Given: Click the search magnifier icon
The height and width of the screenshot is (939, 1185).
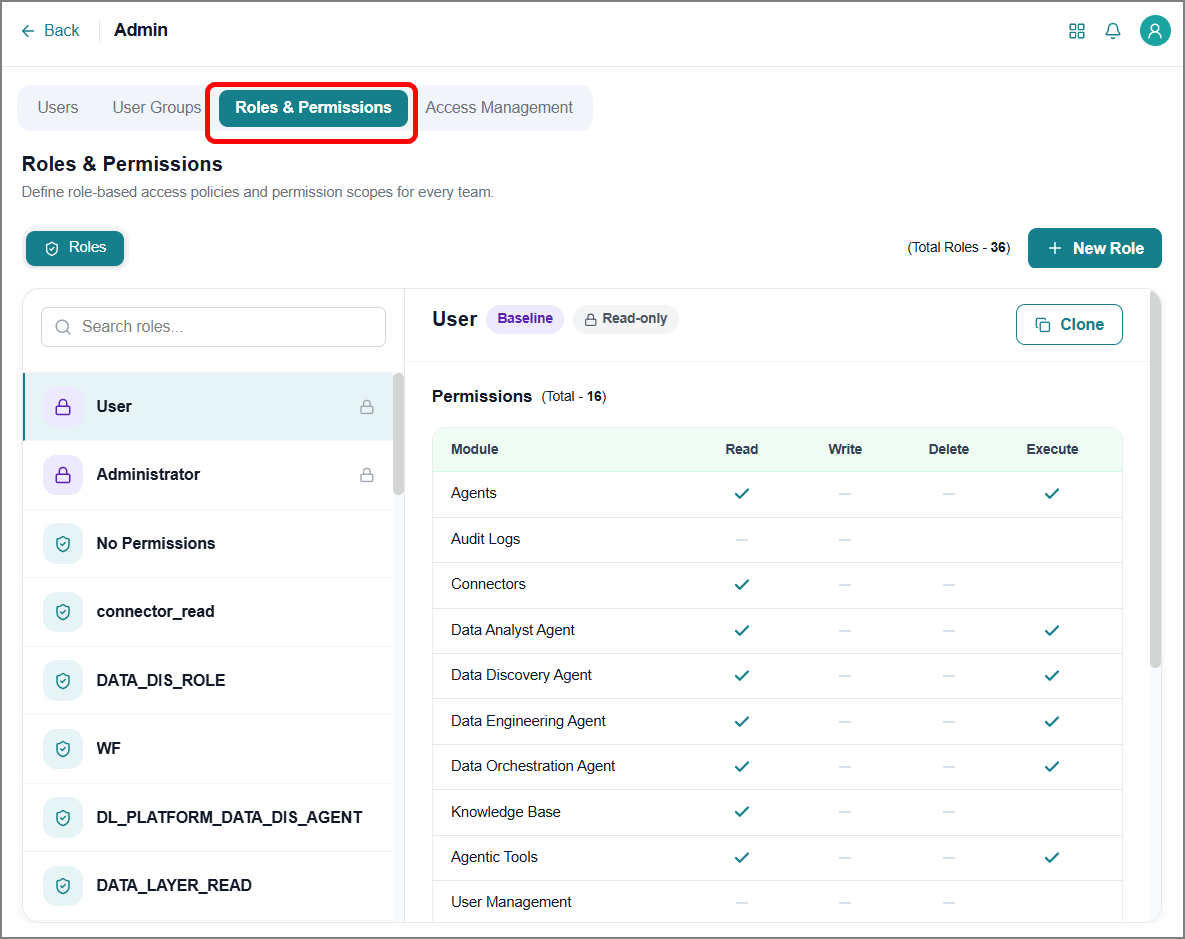Looking at the screenshot, I should coord(63,327).
